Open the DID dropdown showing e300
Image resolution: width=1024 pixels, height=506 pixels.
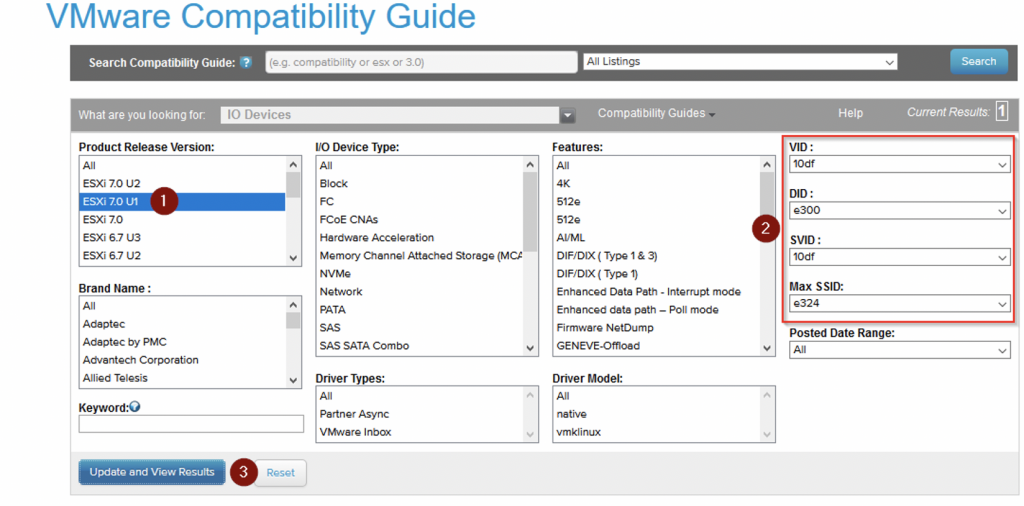click(x=900, y=211)
